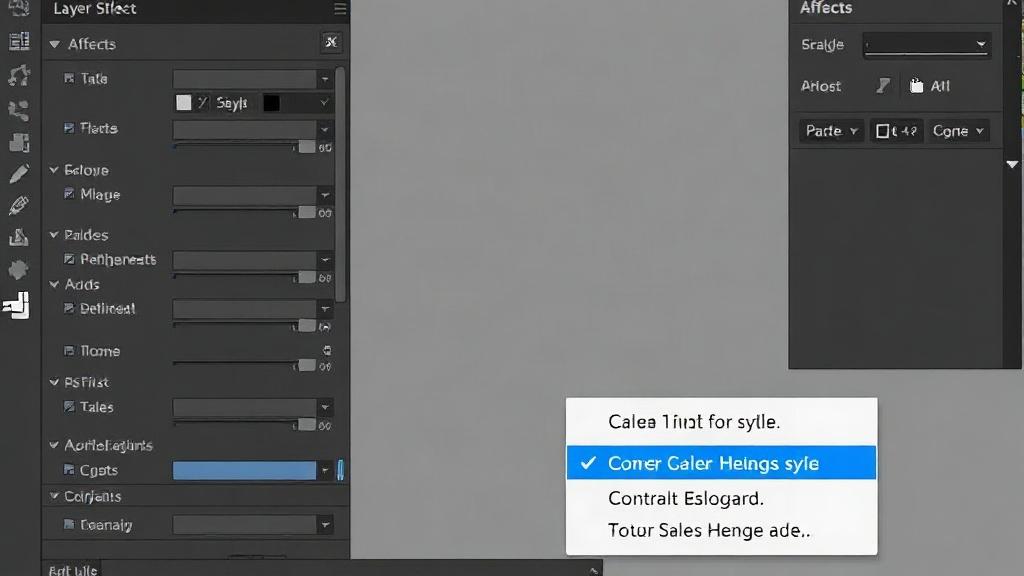Click the blue Cgats value field
The image size is (1024, 576).
[x=245, y=470]
